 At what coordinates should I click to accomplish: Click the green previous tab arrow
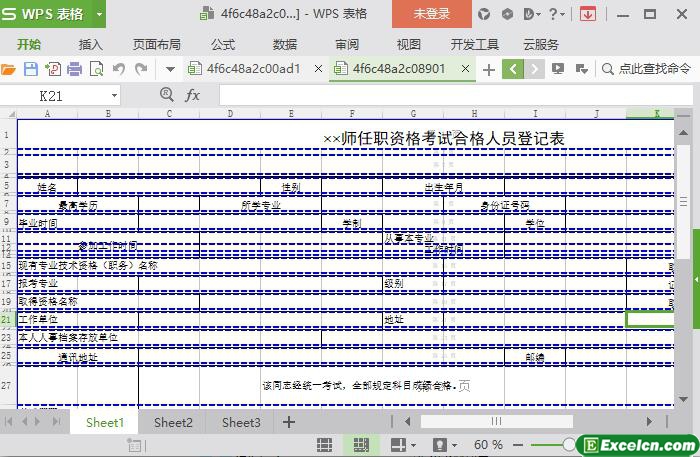click(513, 69)
